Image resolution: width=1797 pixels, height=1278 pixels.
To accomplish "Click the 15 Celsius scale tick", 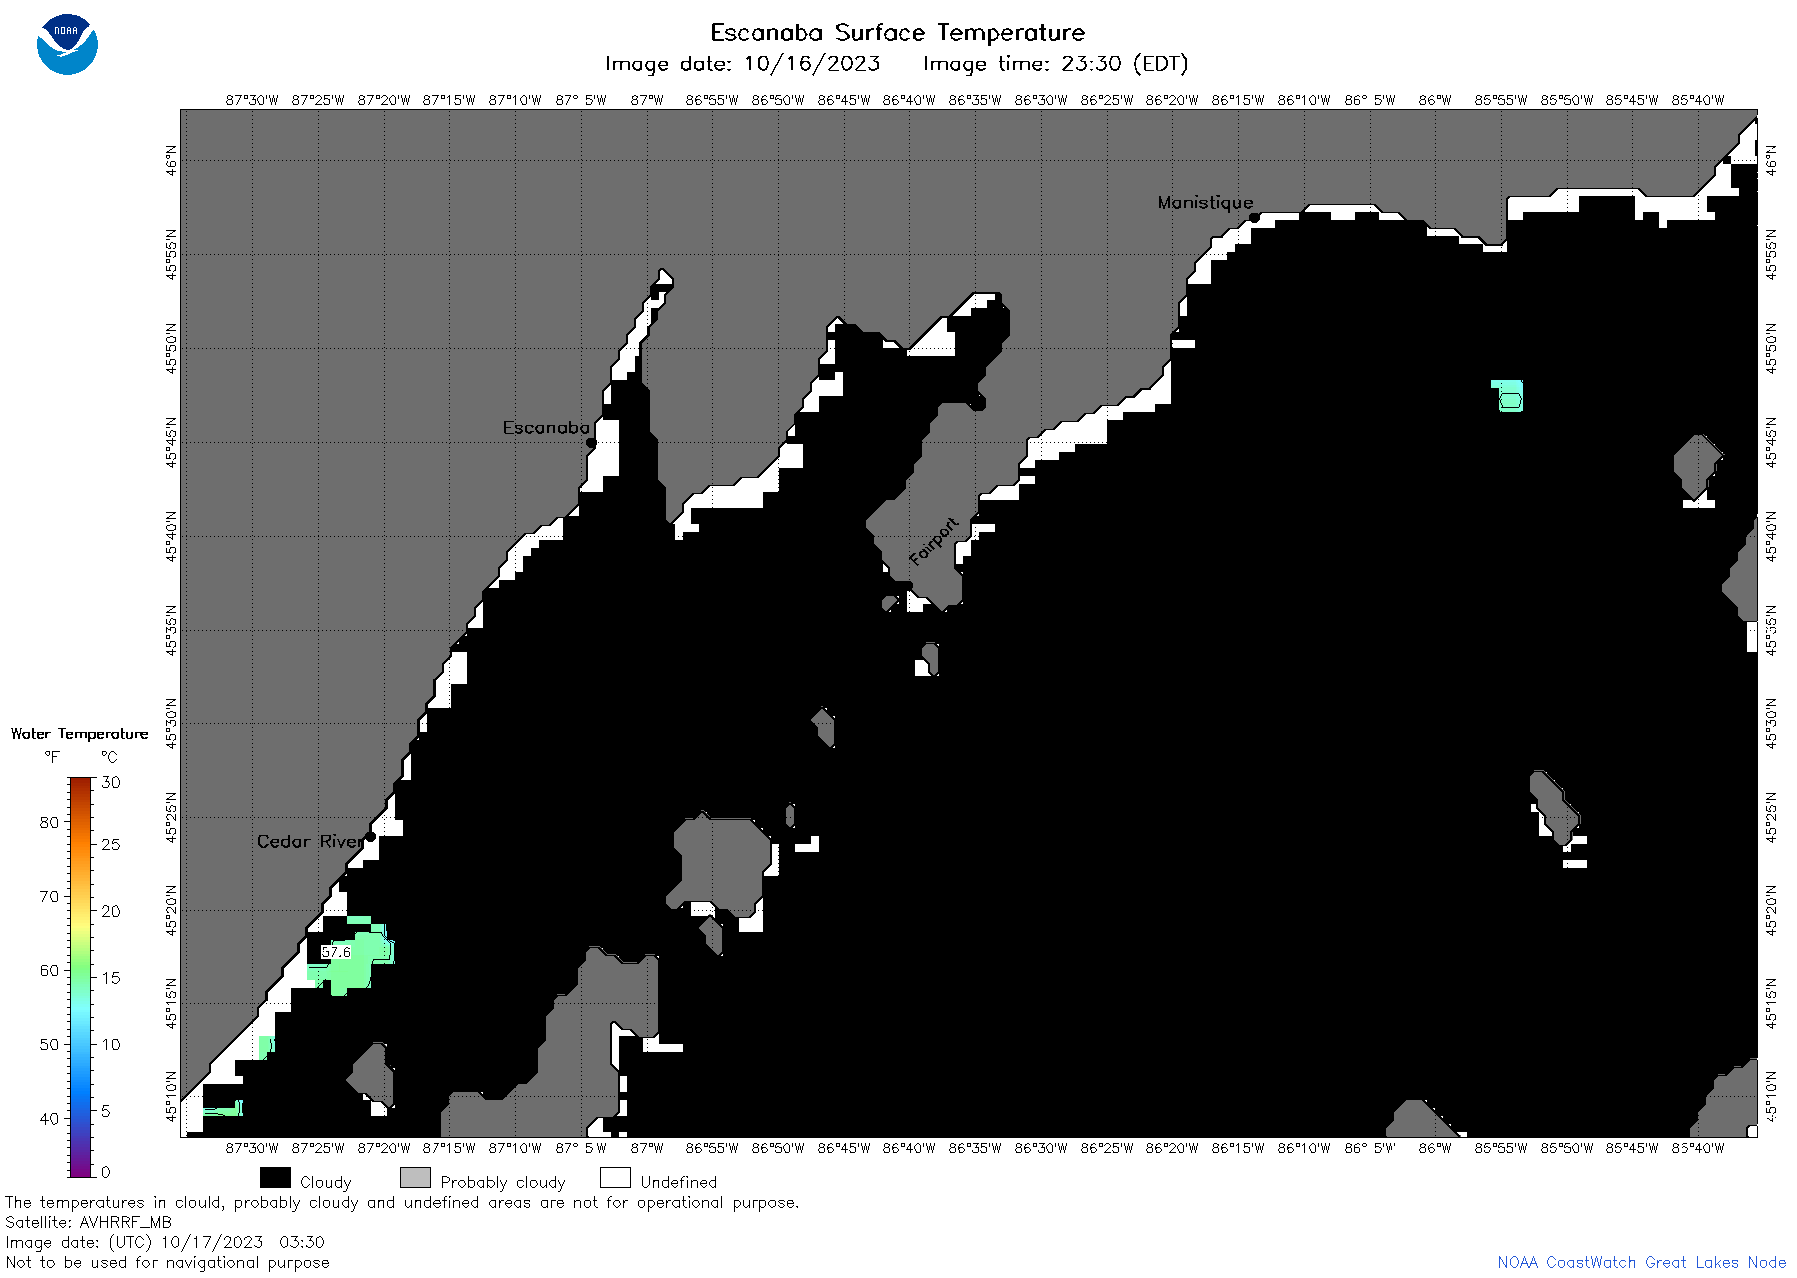I will 111,978.
